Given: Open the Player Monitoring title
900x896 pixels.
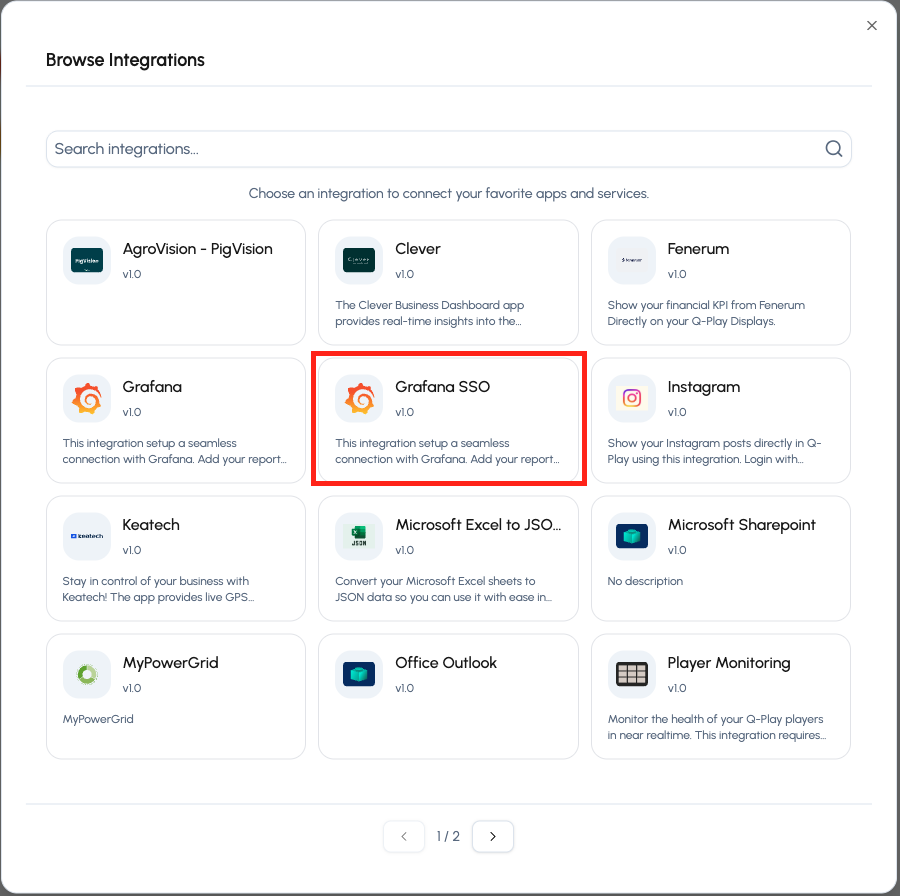Looking at the screenshot, I should (729, 663).
